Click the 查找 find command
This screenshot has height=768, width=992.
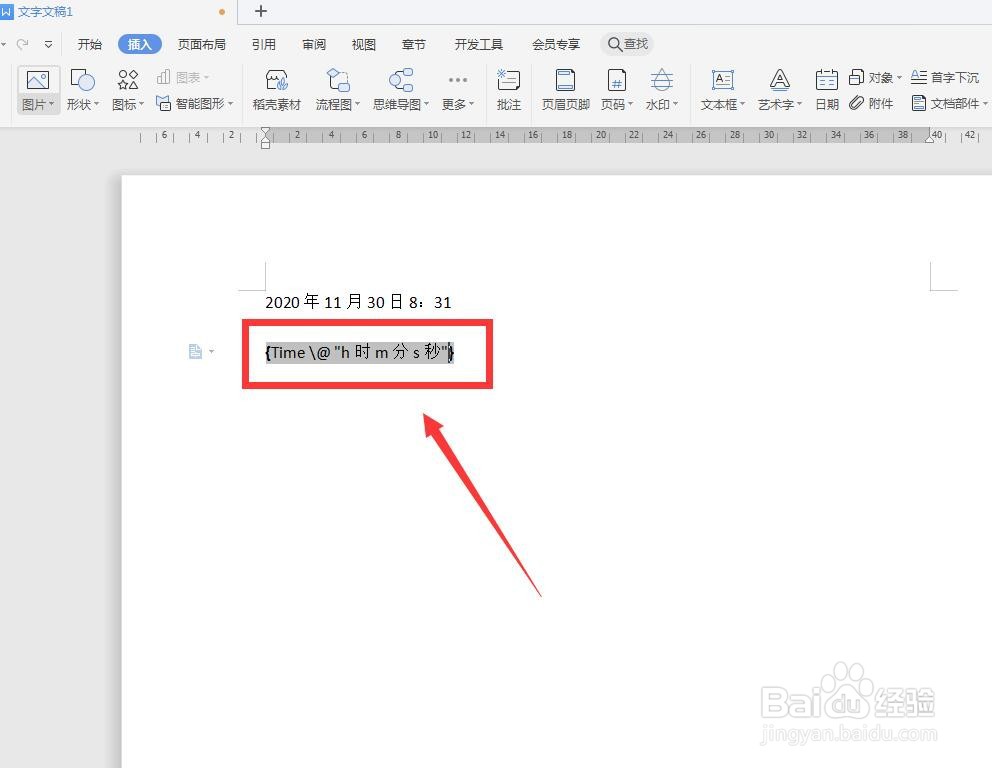(x=627, y=44)
